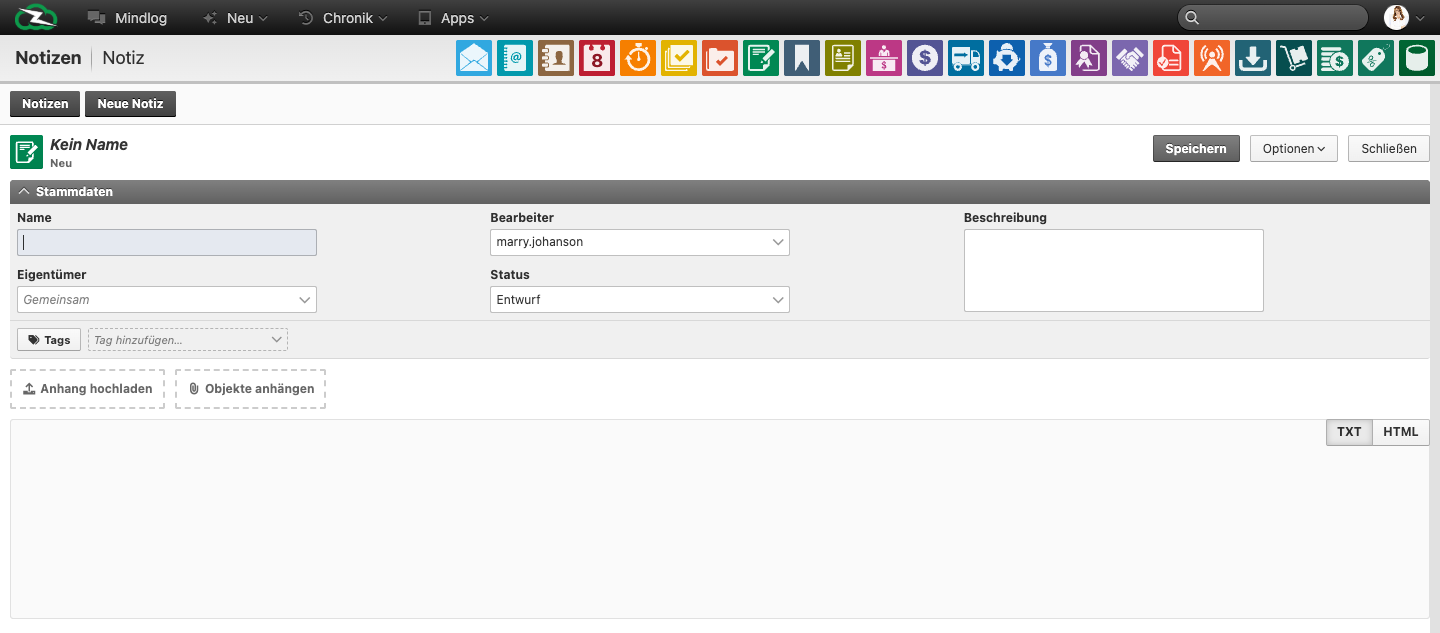
Task: Click the Neue Notiz button
Action: coord(131,104)
